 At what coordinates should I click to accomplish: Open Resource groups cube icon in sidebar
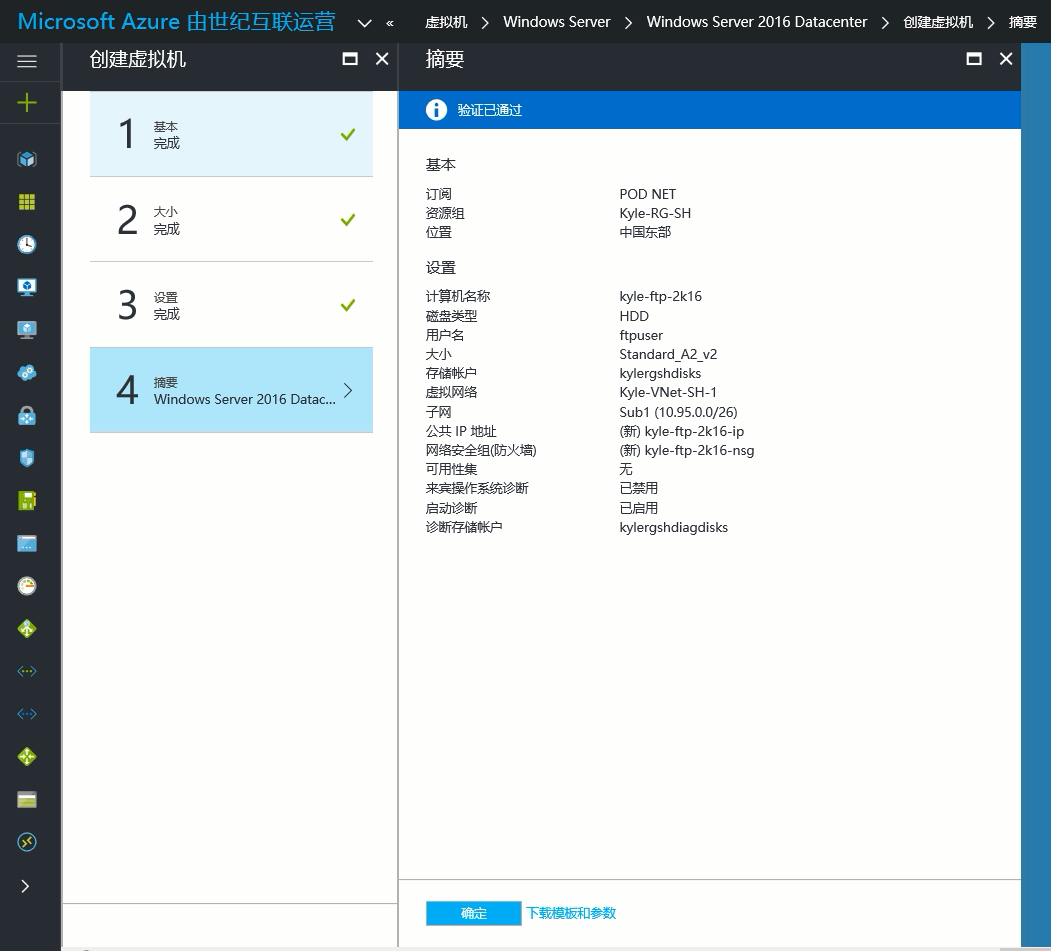pyautogui.click(x=27, y=159)
